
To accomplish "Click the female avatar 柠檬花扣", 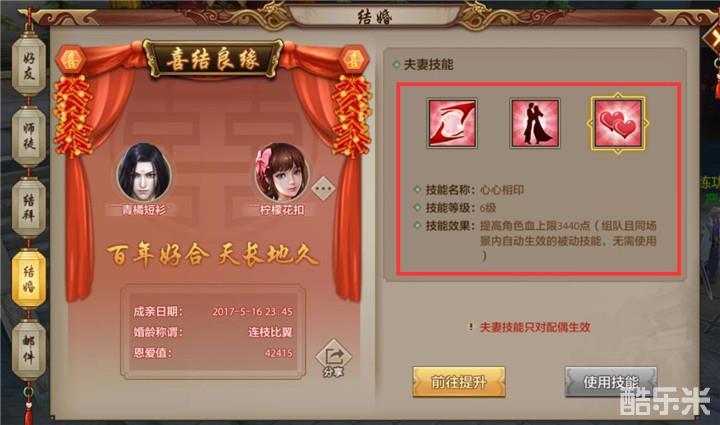I will (x=282, y=172).
